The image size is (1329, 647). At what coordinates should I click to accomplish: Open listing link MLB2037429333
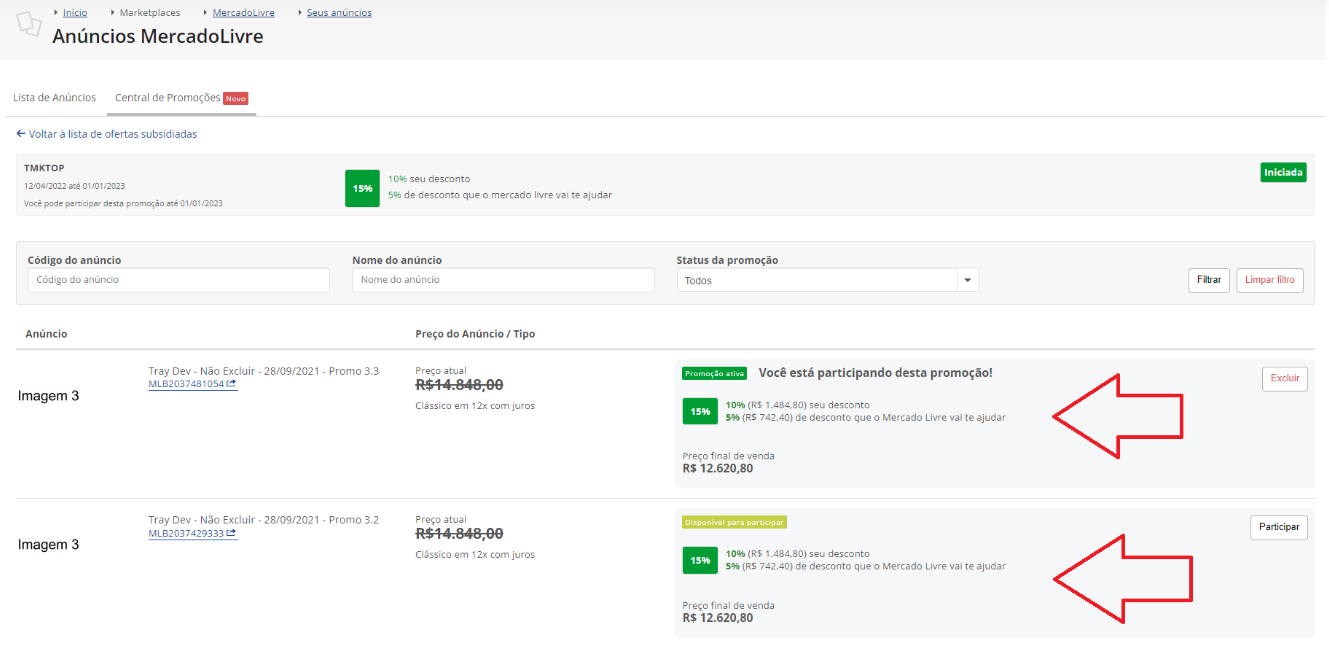click(186, 533)
